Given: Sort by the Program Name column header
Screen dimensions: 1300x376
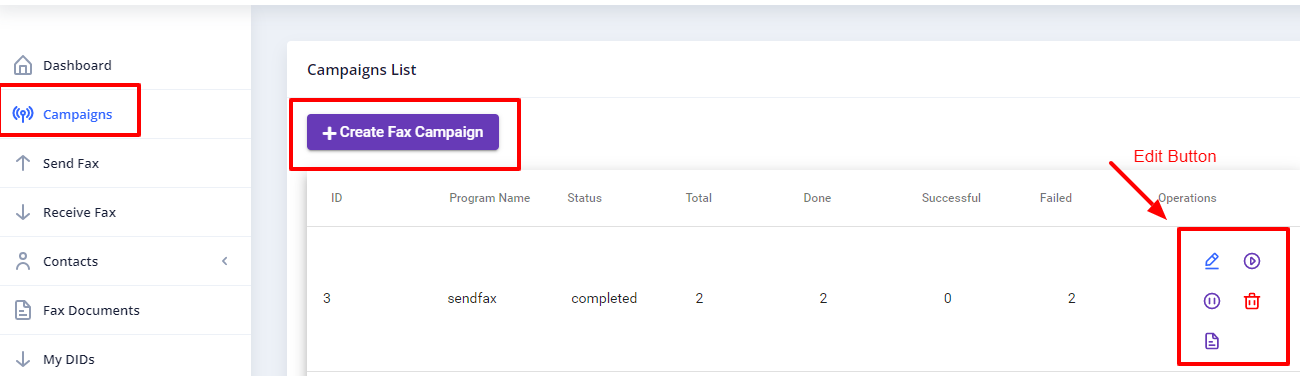Looking at the screenshot, I should (490, 198).
